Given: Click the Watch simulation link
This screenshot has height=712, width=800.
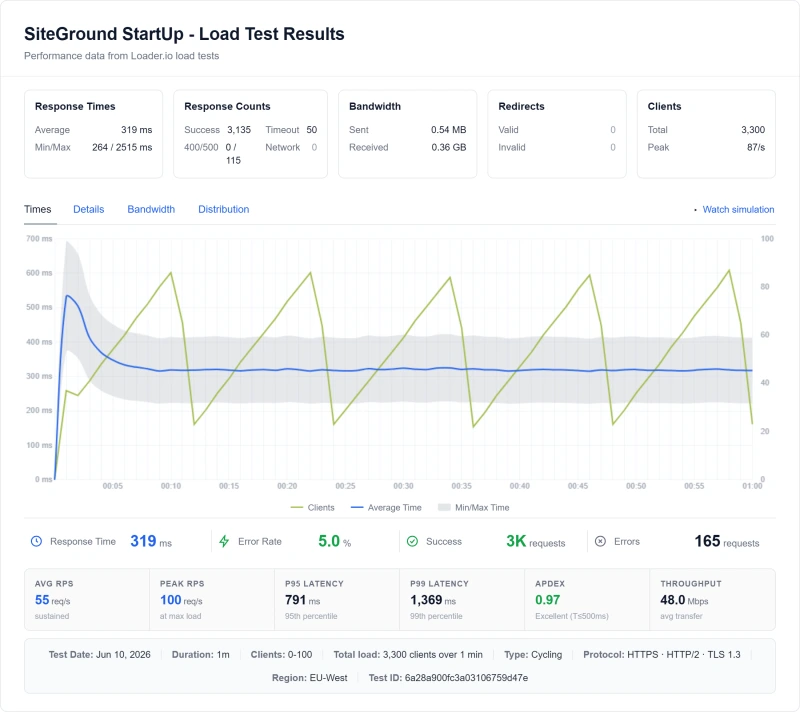Looking at the screenshot, I should [738, 209].
